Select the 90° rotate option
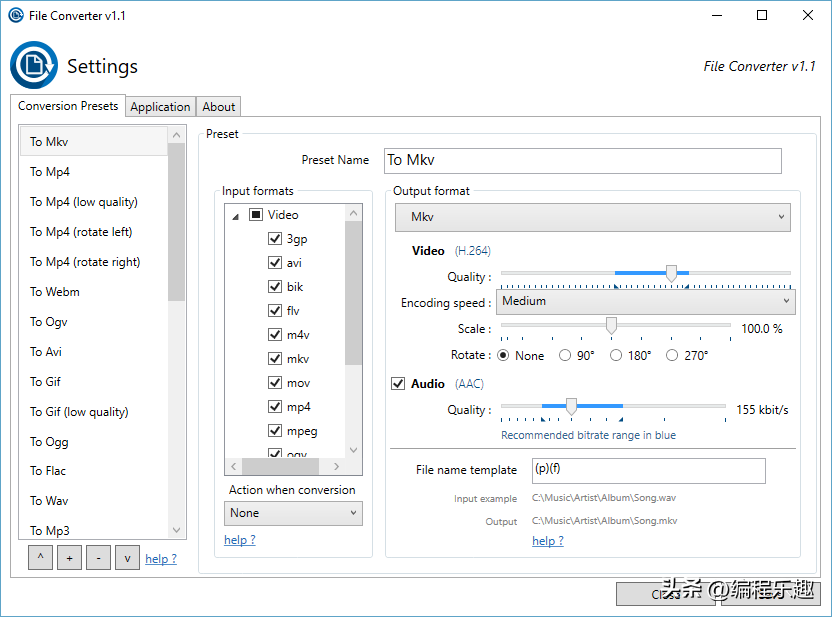Viewport: 832px width, 617px height. tap(565, 355)
